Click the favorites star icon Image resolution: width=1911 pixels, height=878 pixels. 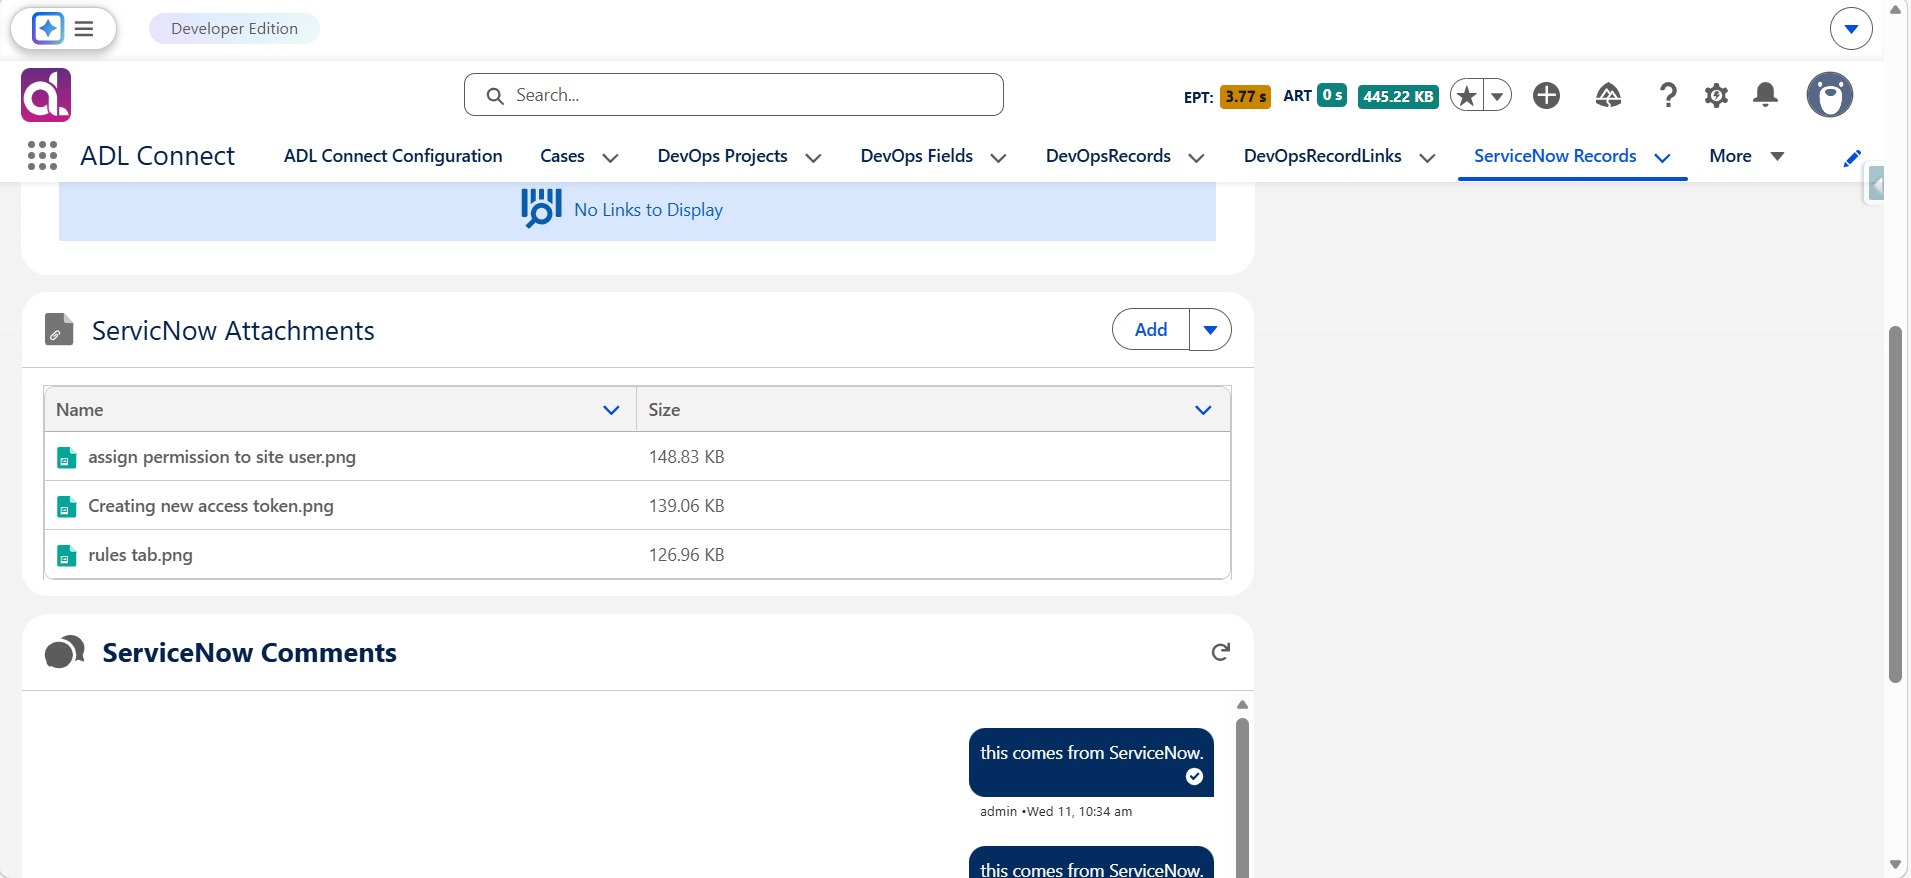point(1467,96)
